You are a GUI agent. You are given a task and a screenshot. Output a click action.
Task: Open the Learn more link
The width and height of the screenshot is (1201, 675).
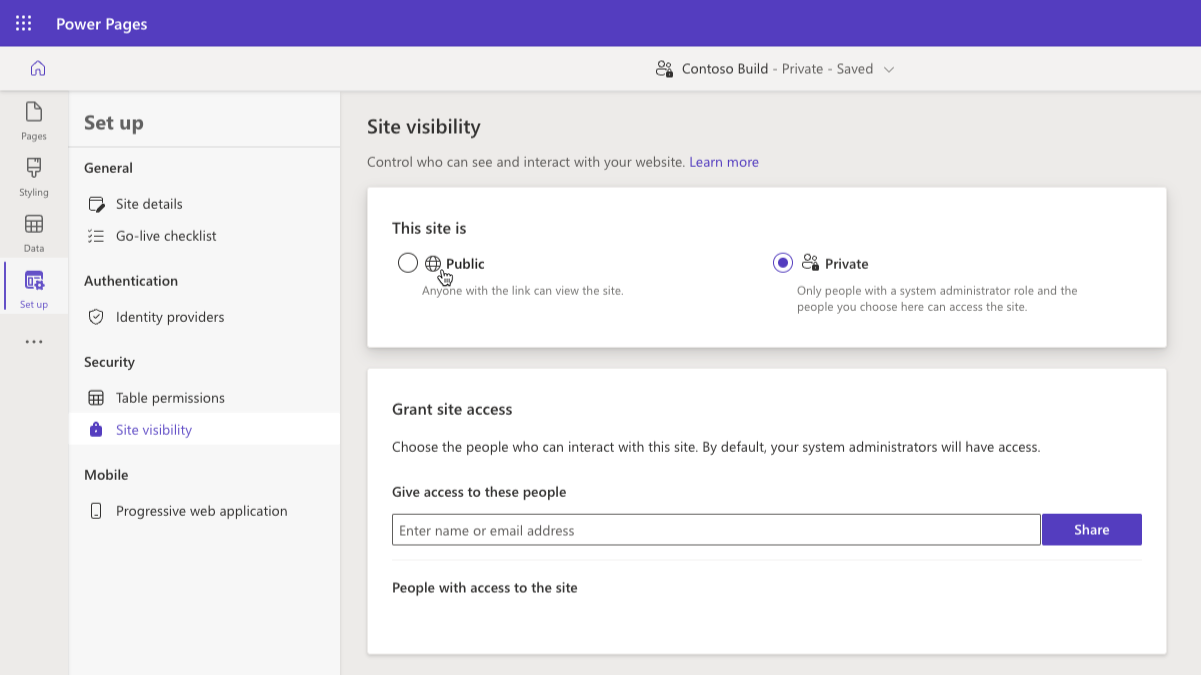(x=723, y=162)
